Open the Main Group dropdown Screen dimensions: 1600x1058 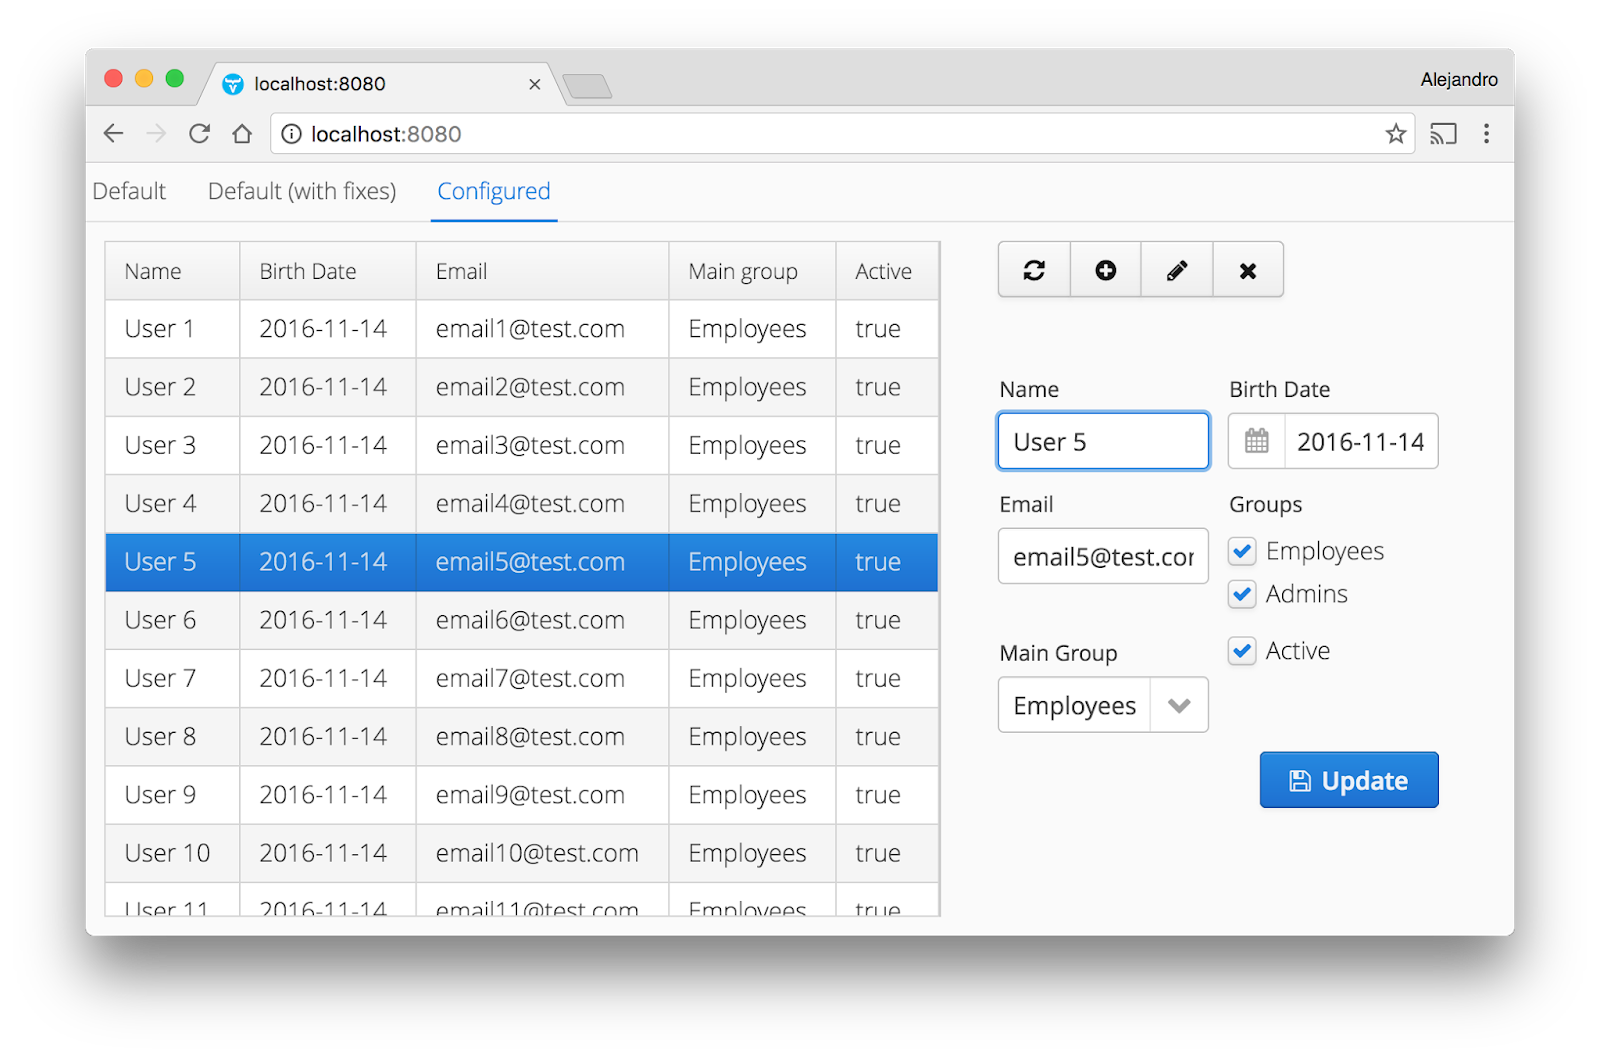[1179, 705]
